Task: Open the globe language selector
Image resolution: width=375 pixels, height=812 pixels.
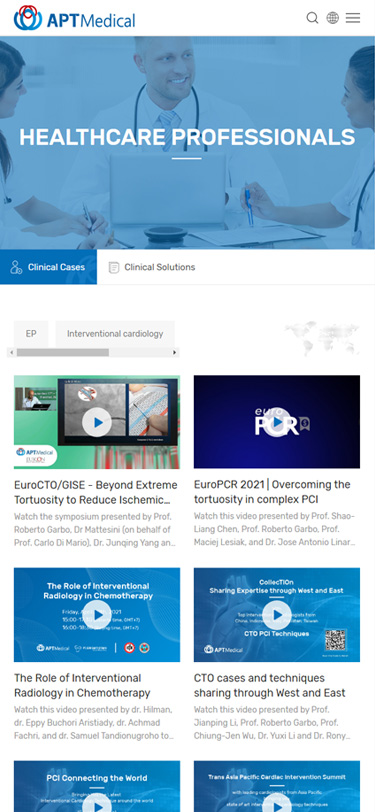Action: coord(333,18)
